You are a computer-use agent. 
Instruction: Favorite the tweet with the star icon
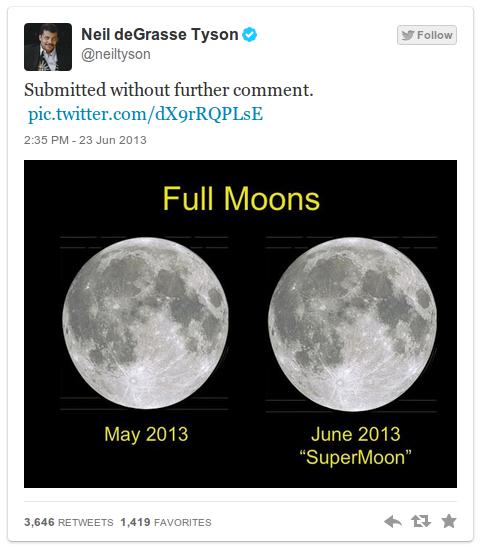[x=449, y=521]
